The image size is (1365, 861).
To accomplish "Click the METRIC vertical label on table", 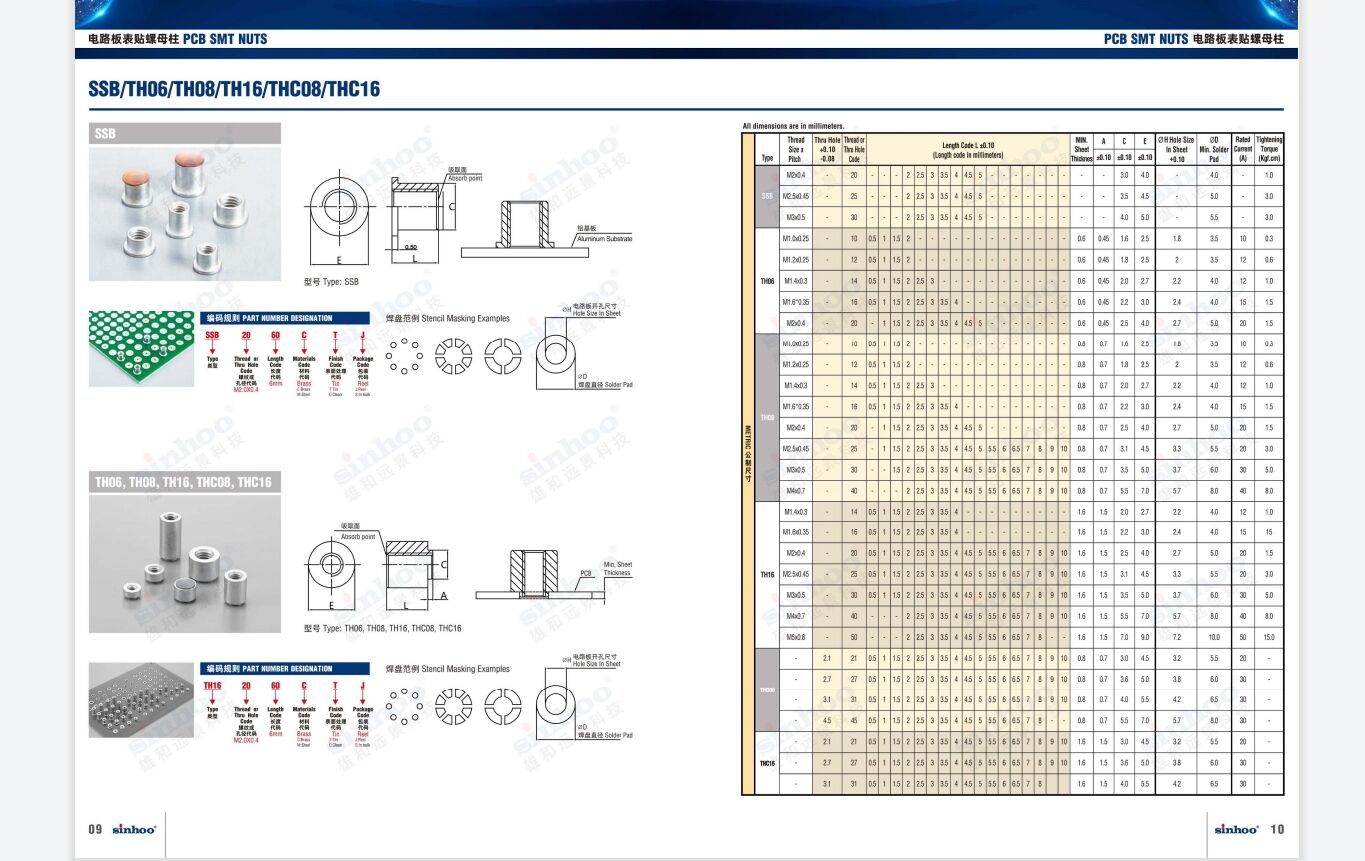I will (748, 455).
